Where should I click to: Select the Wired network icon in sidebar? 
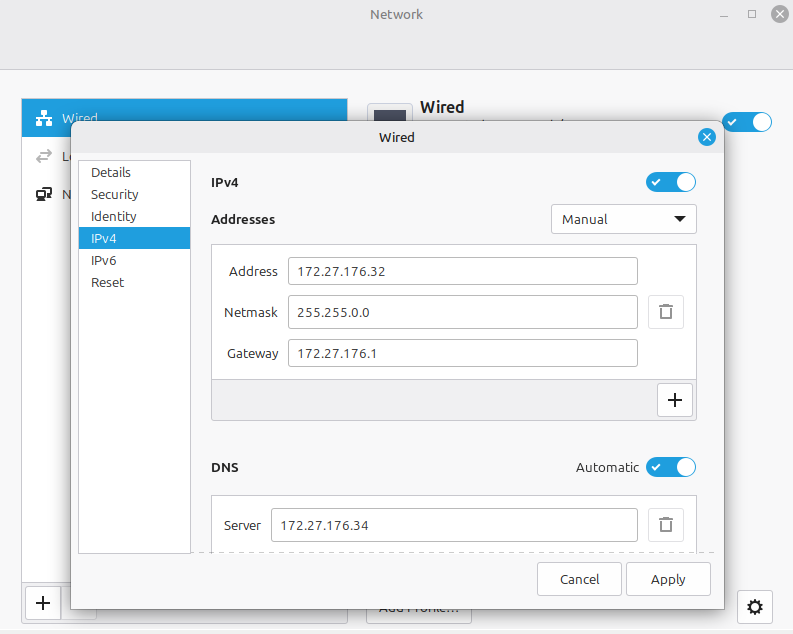click(44, 118)
